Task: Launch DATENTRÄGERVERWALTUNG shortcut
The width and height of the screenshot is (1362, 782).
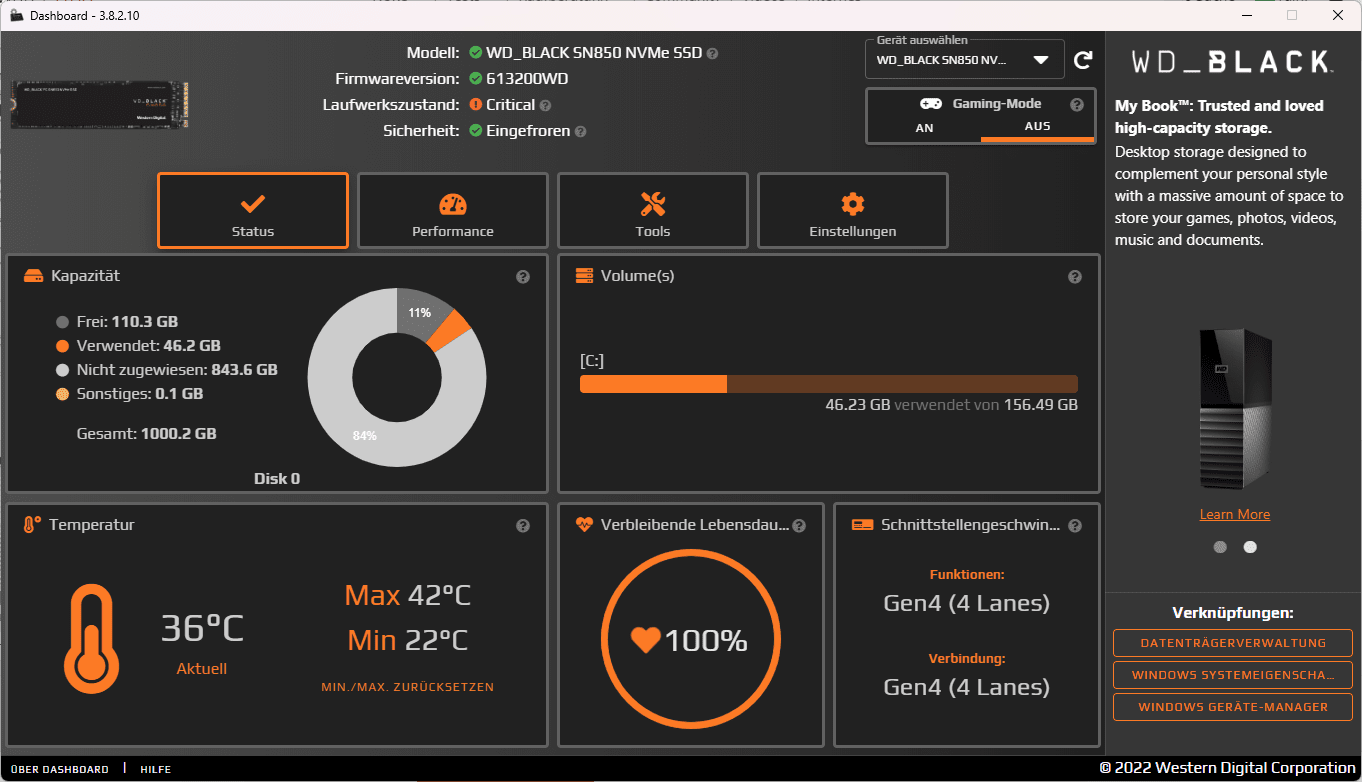Action: point(1233,643)
